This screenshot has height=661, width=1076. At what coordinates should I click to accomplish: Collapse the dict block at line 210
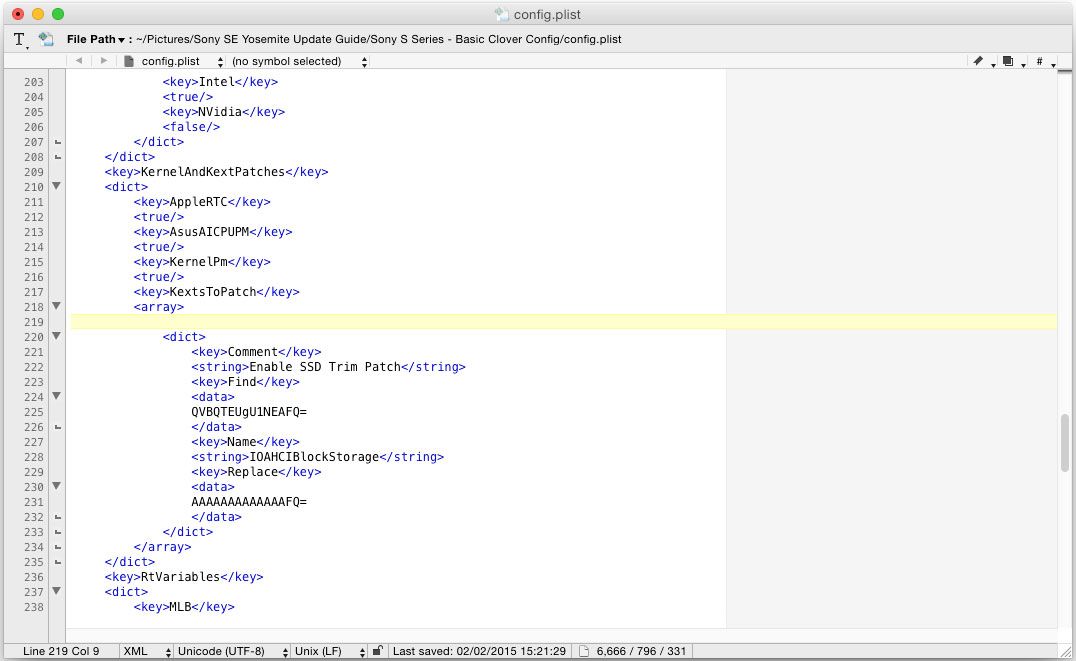56,186
